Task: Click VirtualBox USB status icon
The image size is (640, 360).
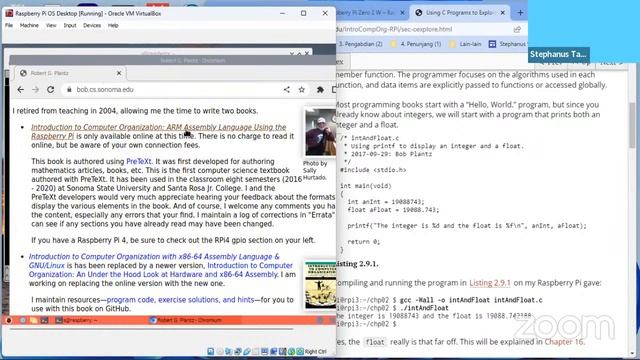Action: click(x=247, y=351)
